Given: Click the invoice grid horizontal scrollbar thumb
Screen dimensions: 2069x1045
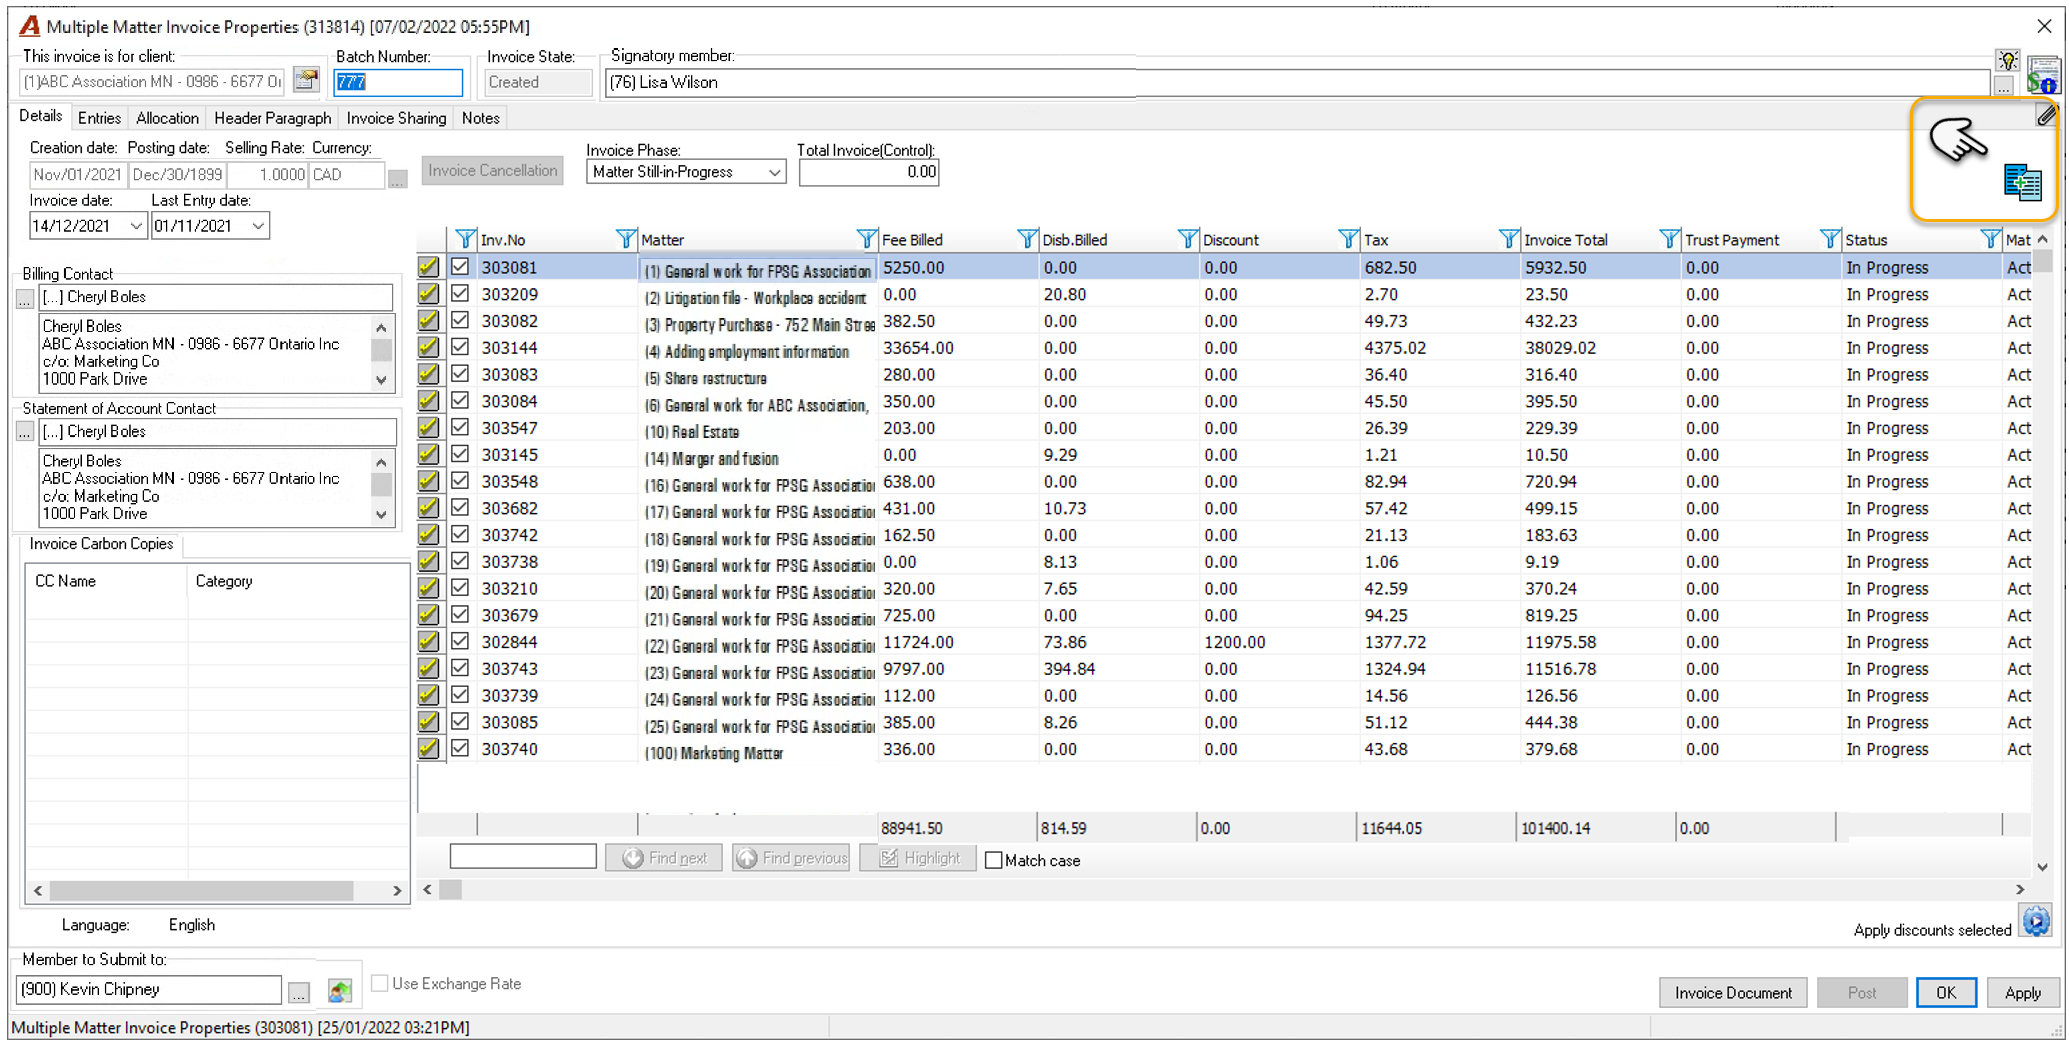Looking at the screenshot, I should [x=451, y=889].
